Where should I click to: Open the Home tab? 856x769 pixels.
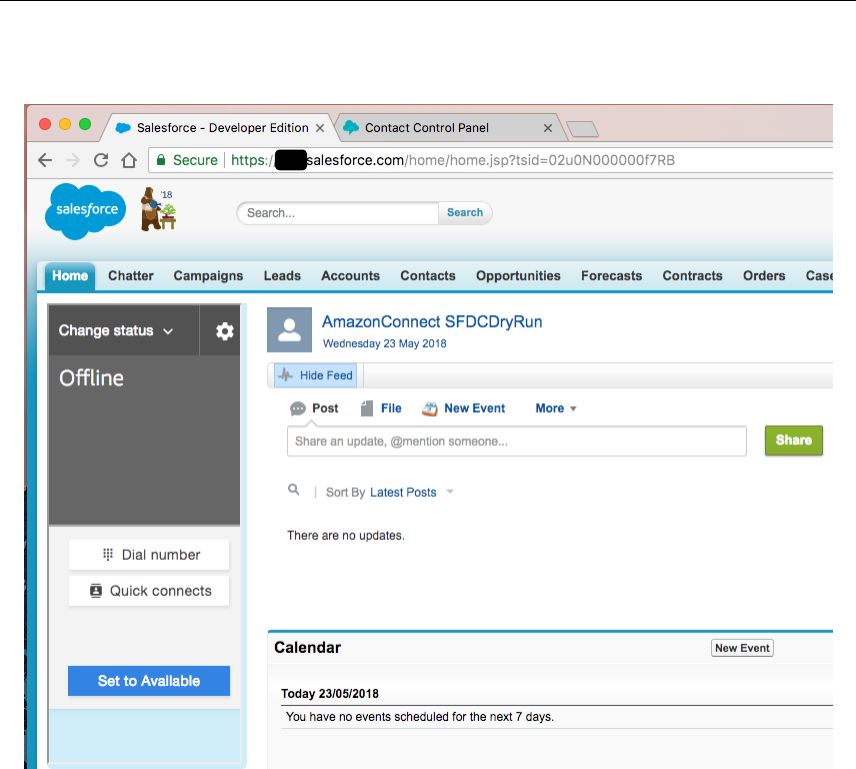pos(70,276)
